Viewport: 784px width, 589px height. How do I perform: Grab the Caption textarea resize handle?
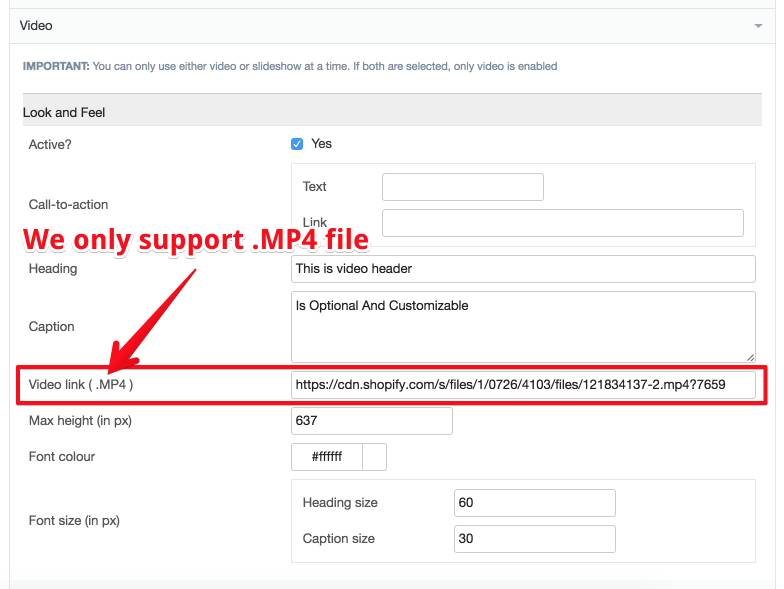point(750,358)
